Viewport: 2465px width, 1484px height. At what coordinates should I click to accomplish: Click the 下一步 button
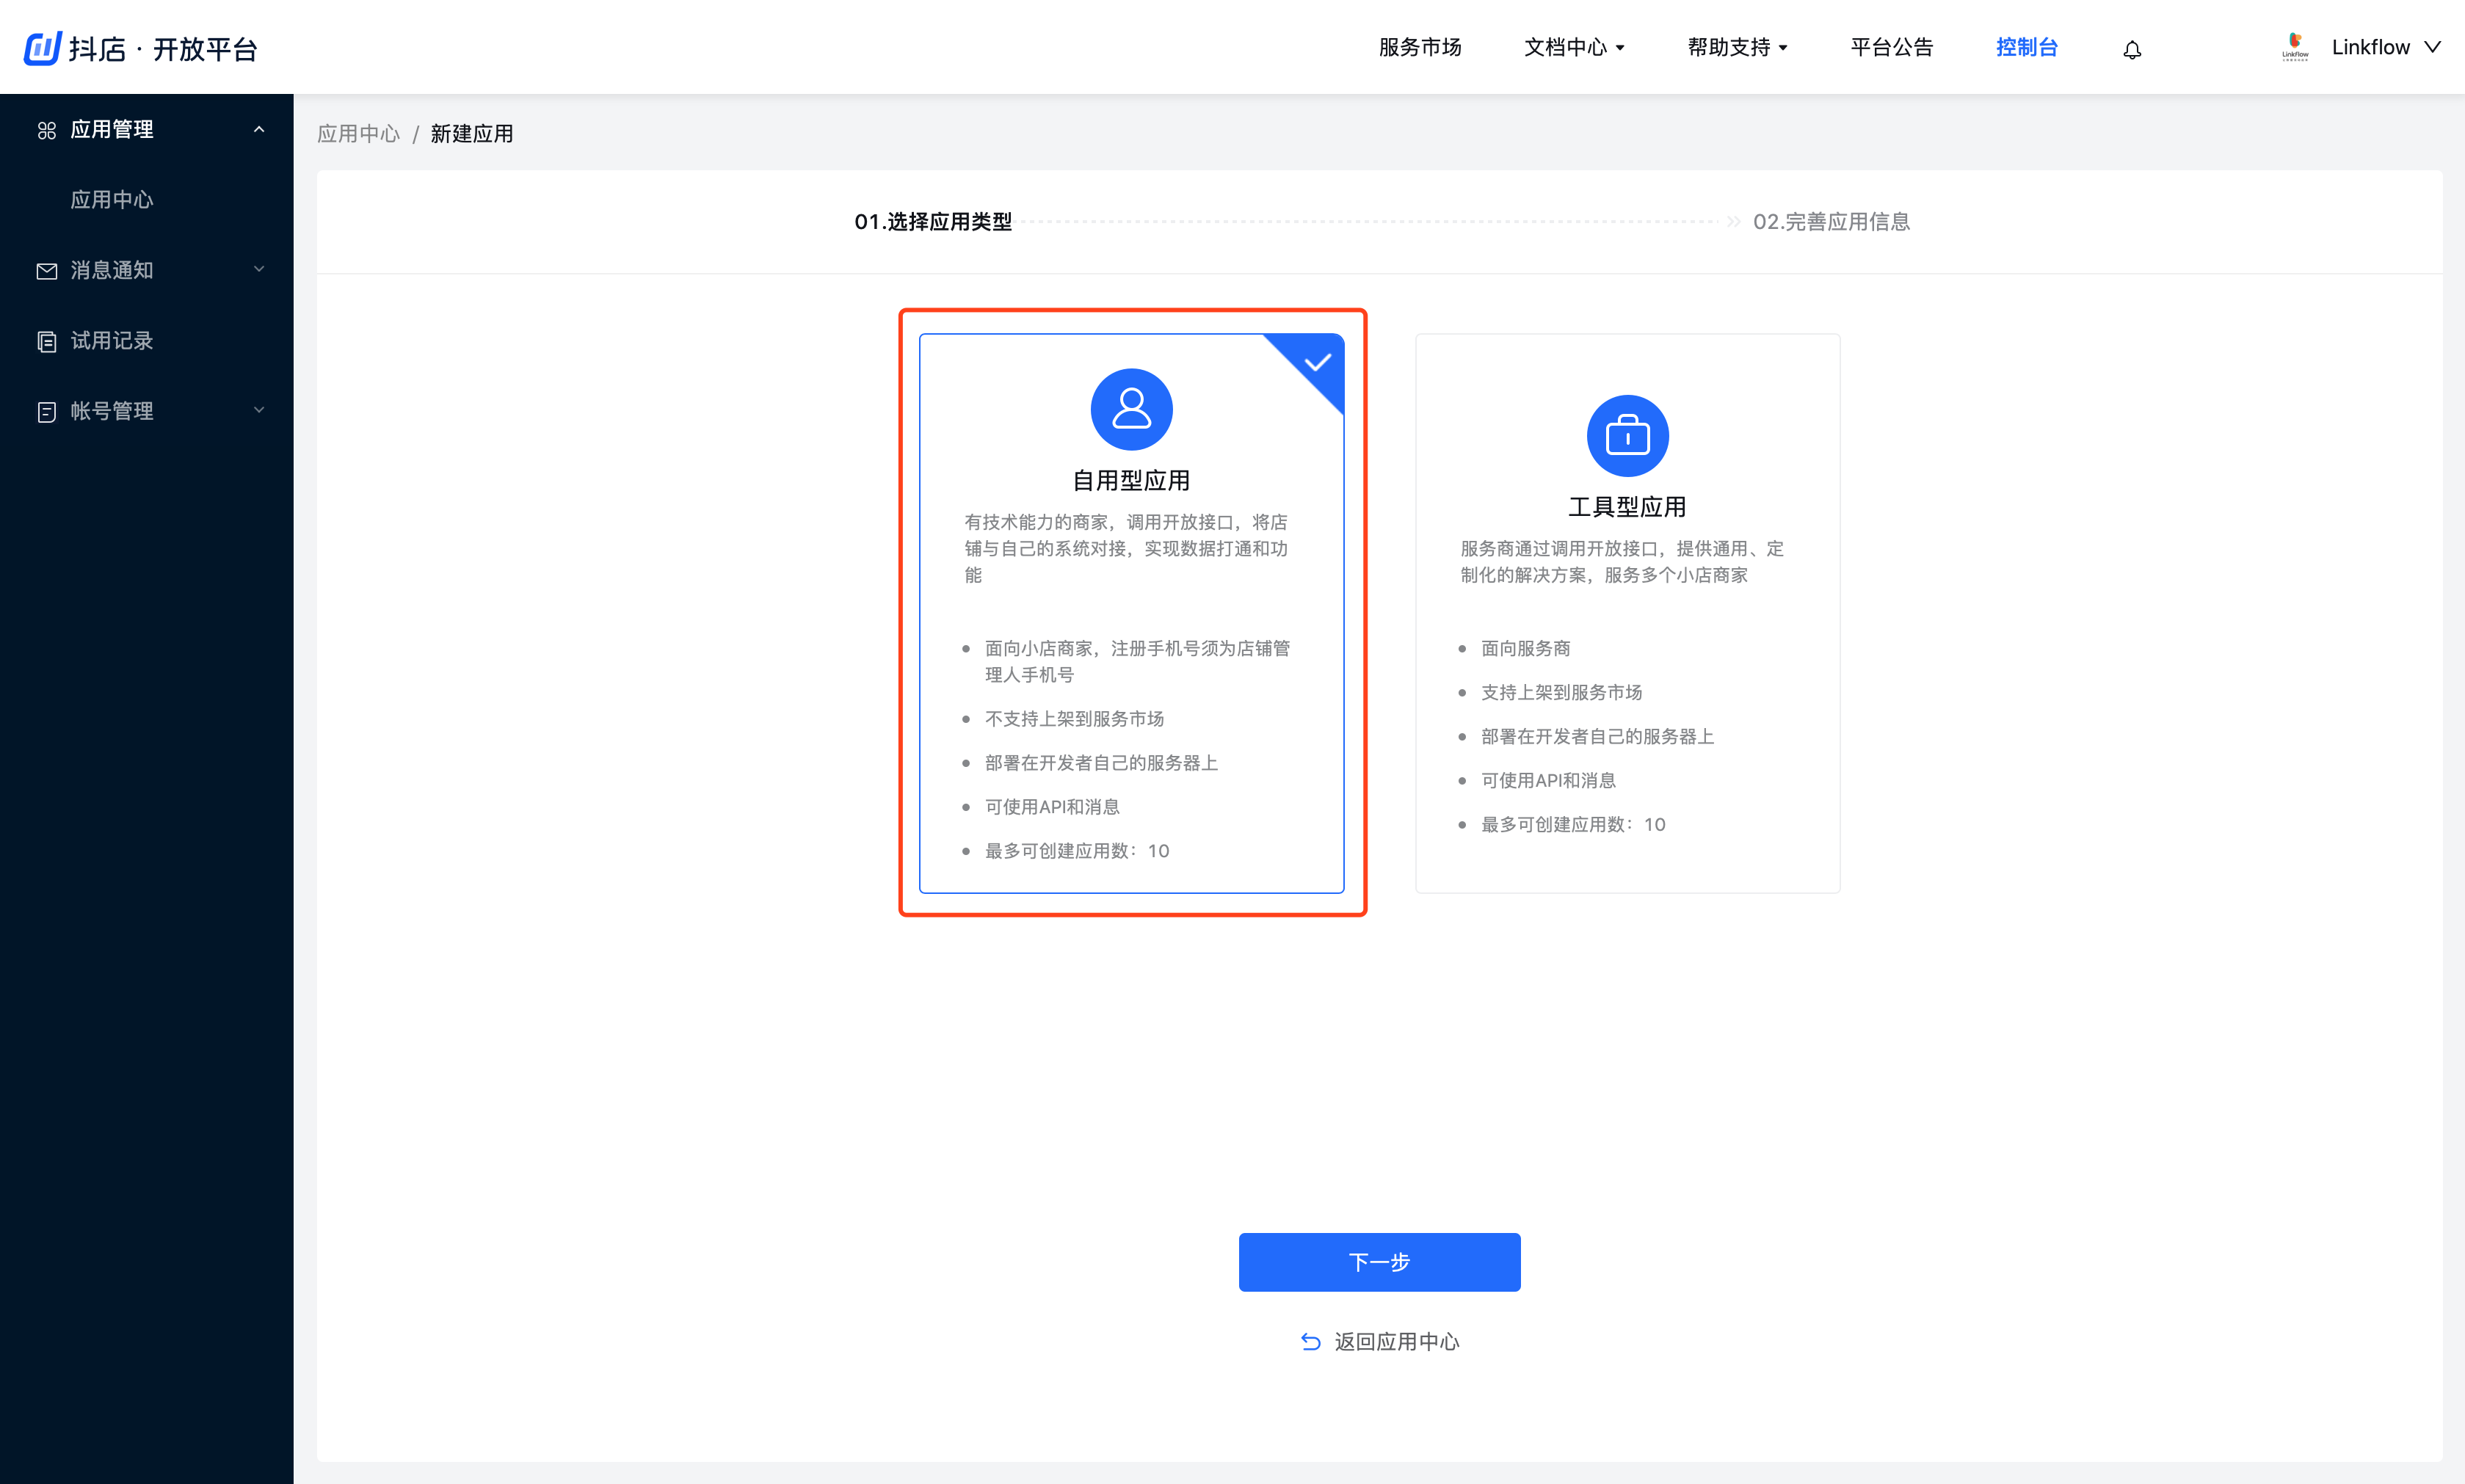coord(1379,1262)
